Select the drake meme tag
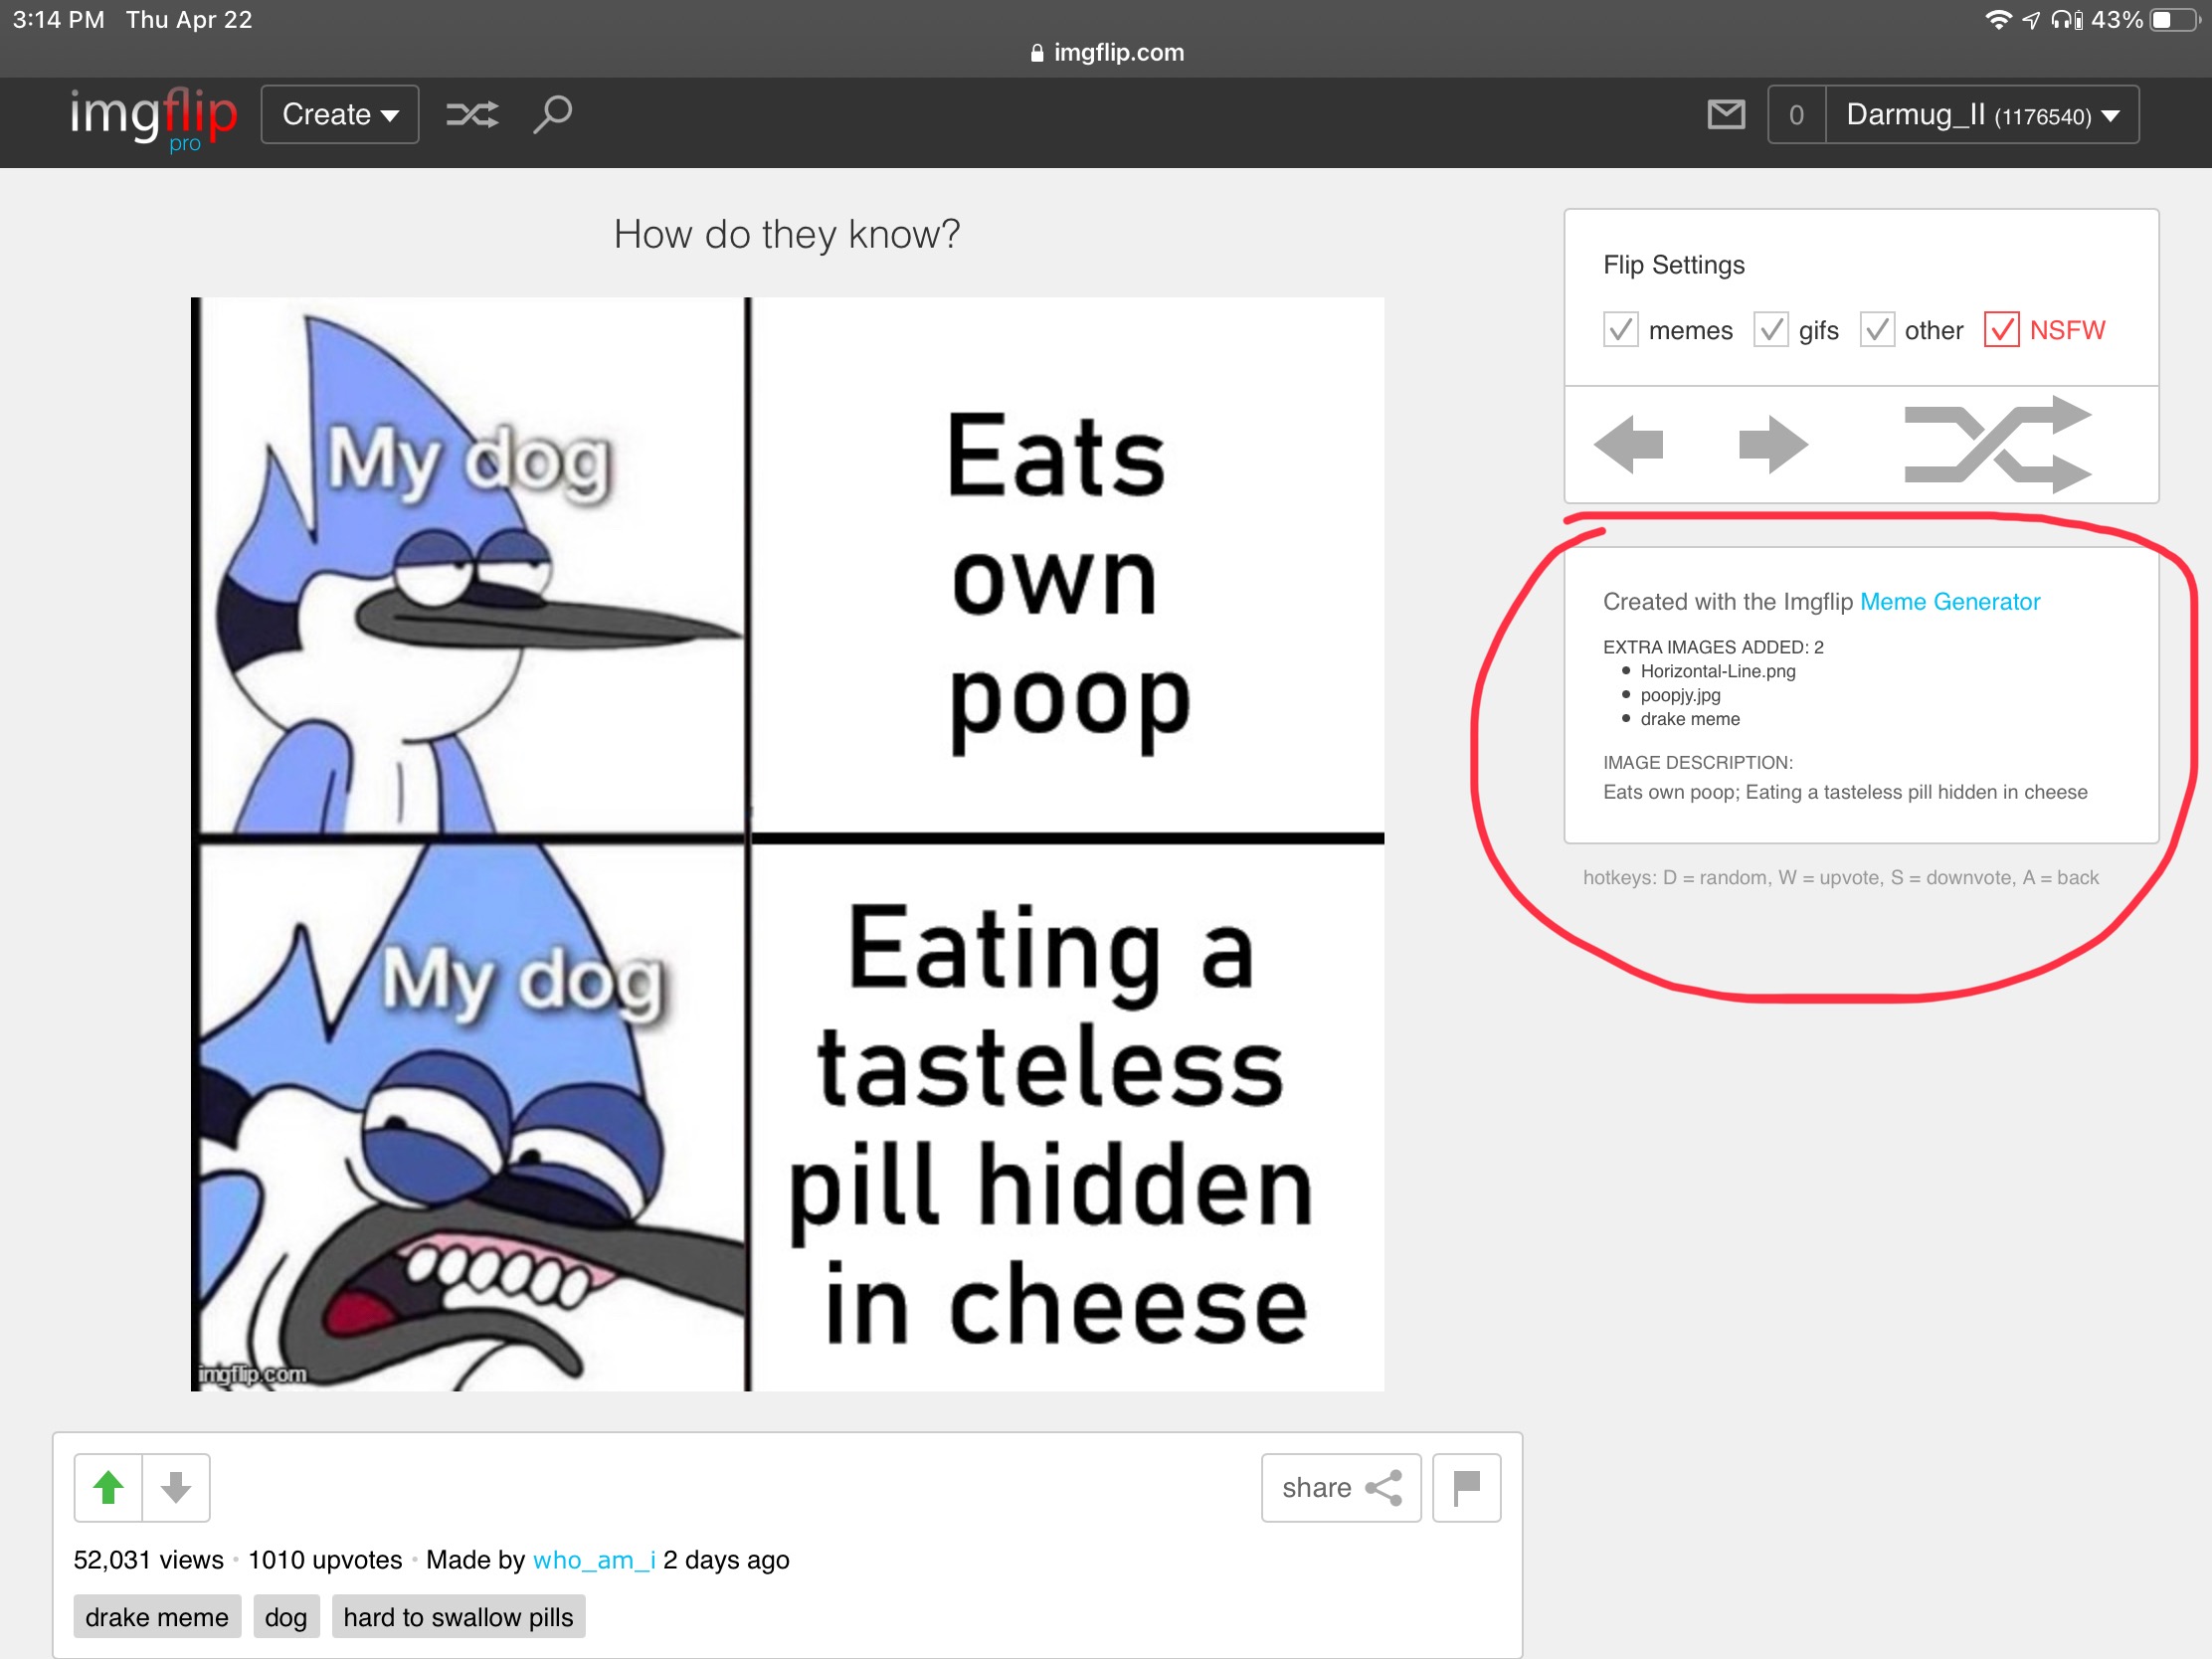The width and height of the screenshot is (2212, 1659). coord(157,1617)
